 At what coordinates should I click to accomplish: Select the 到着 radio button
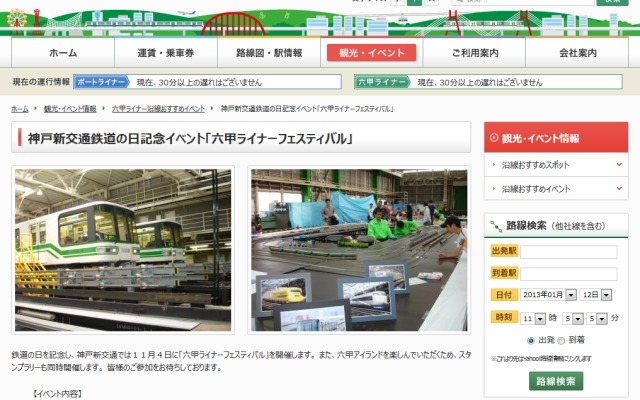coord(561,340)
